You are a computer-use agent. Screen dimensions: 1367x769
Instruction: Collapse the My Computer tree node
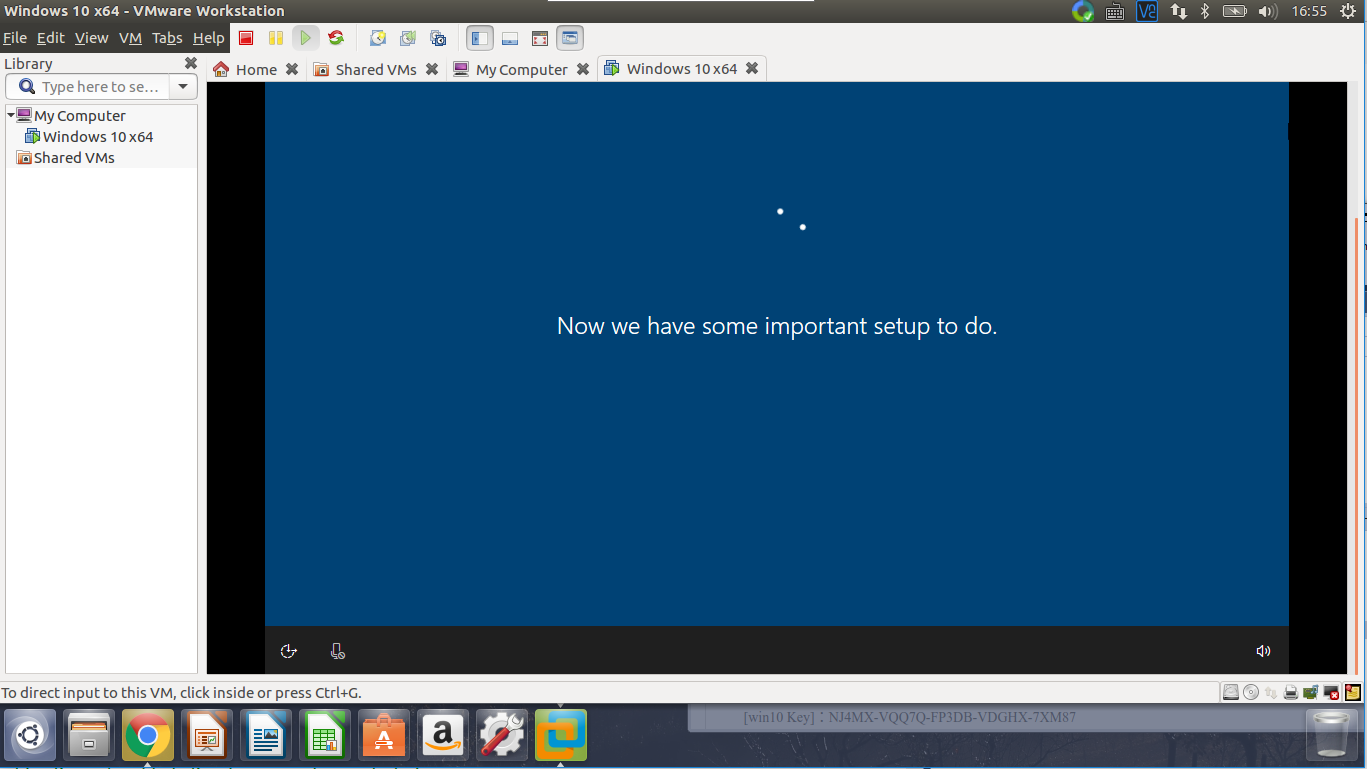point(11,115)
